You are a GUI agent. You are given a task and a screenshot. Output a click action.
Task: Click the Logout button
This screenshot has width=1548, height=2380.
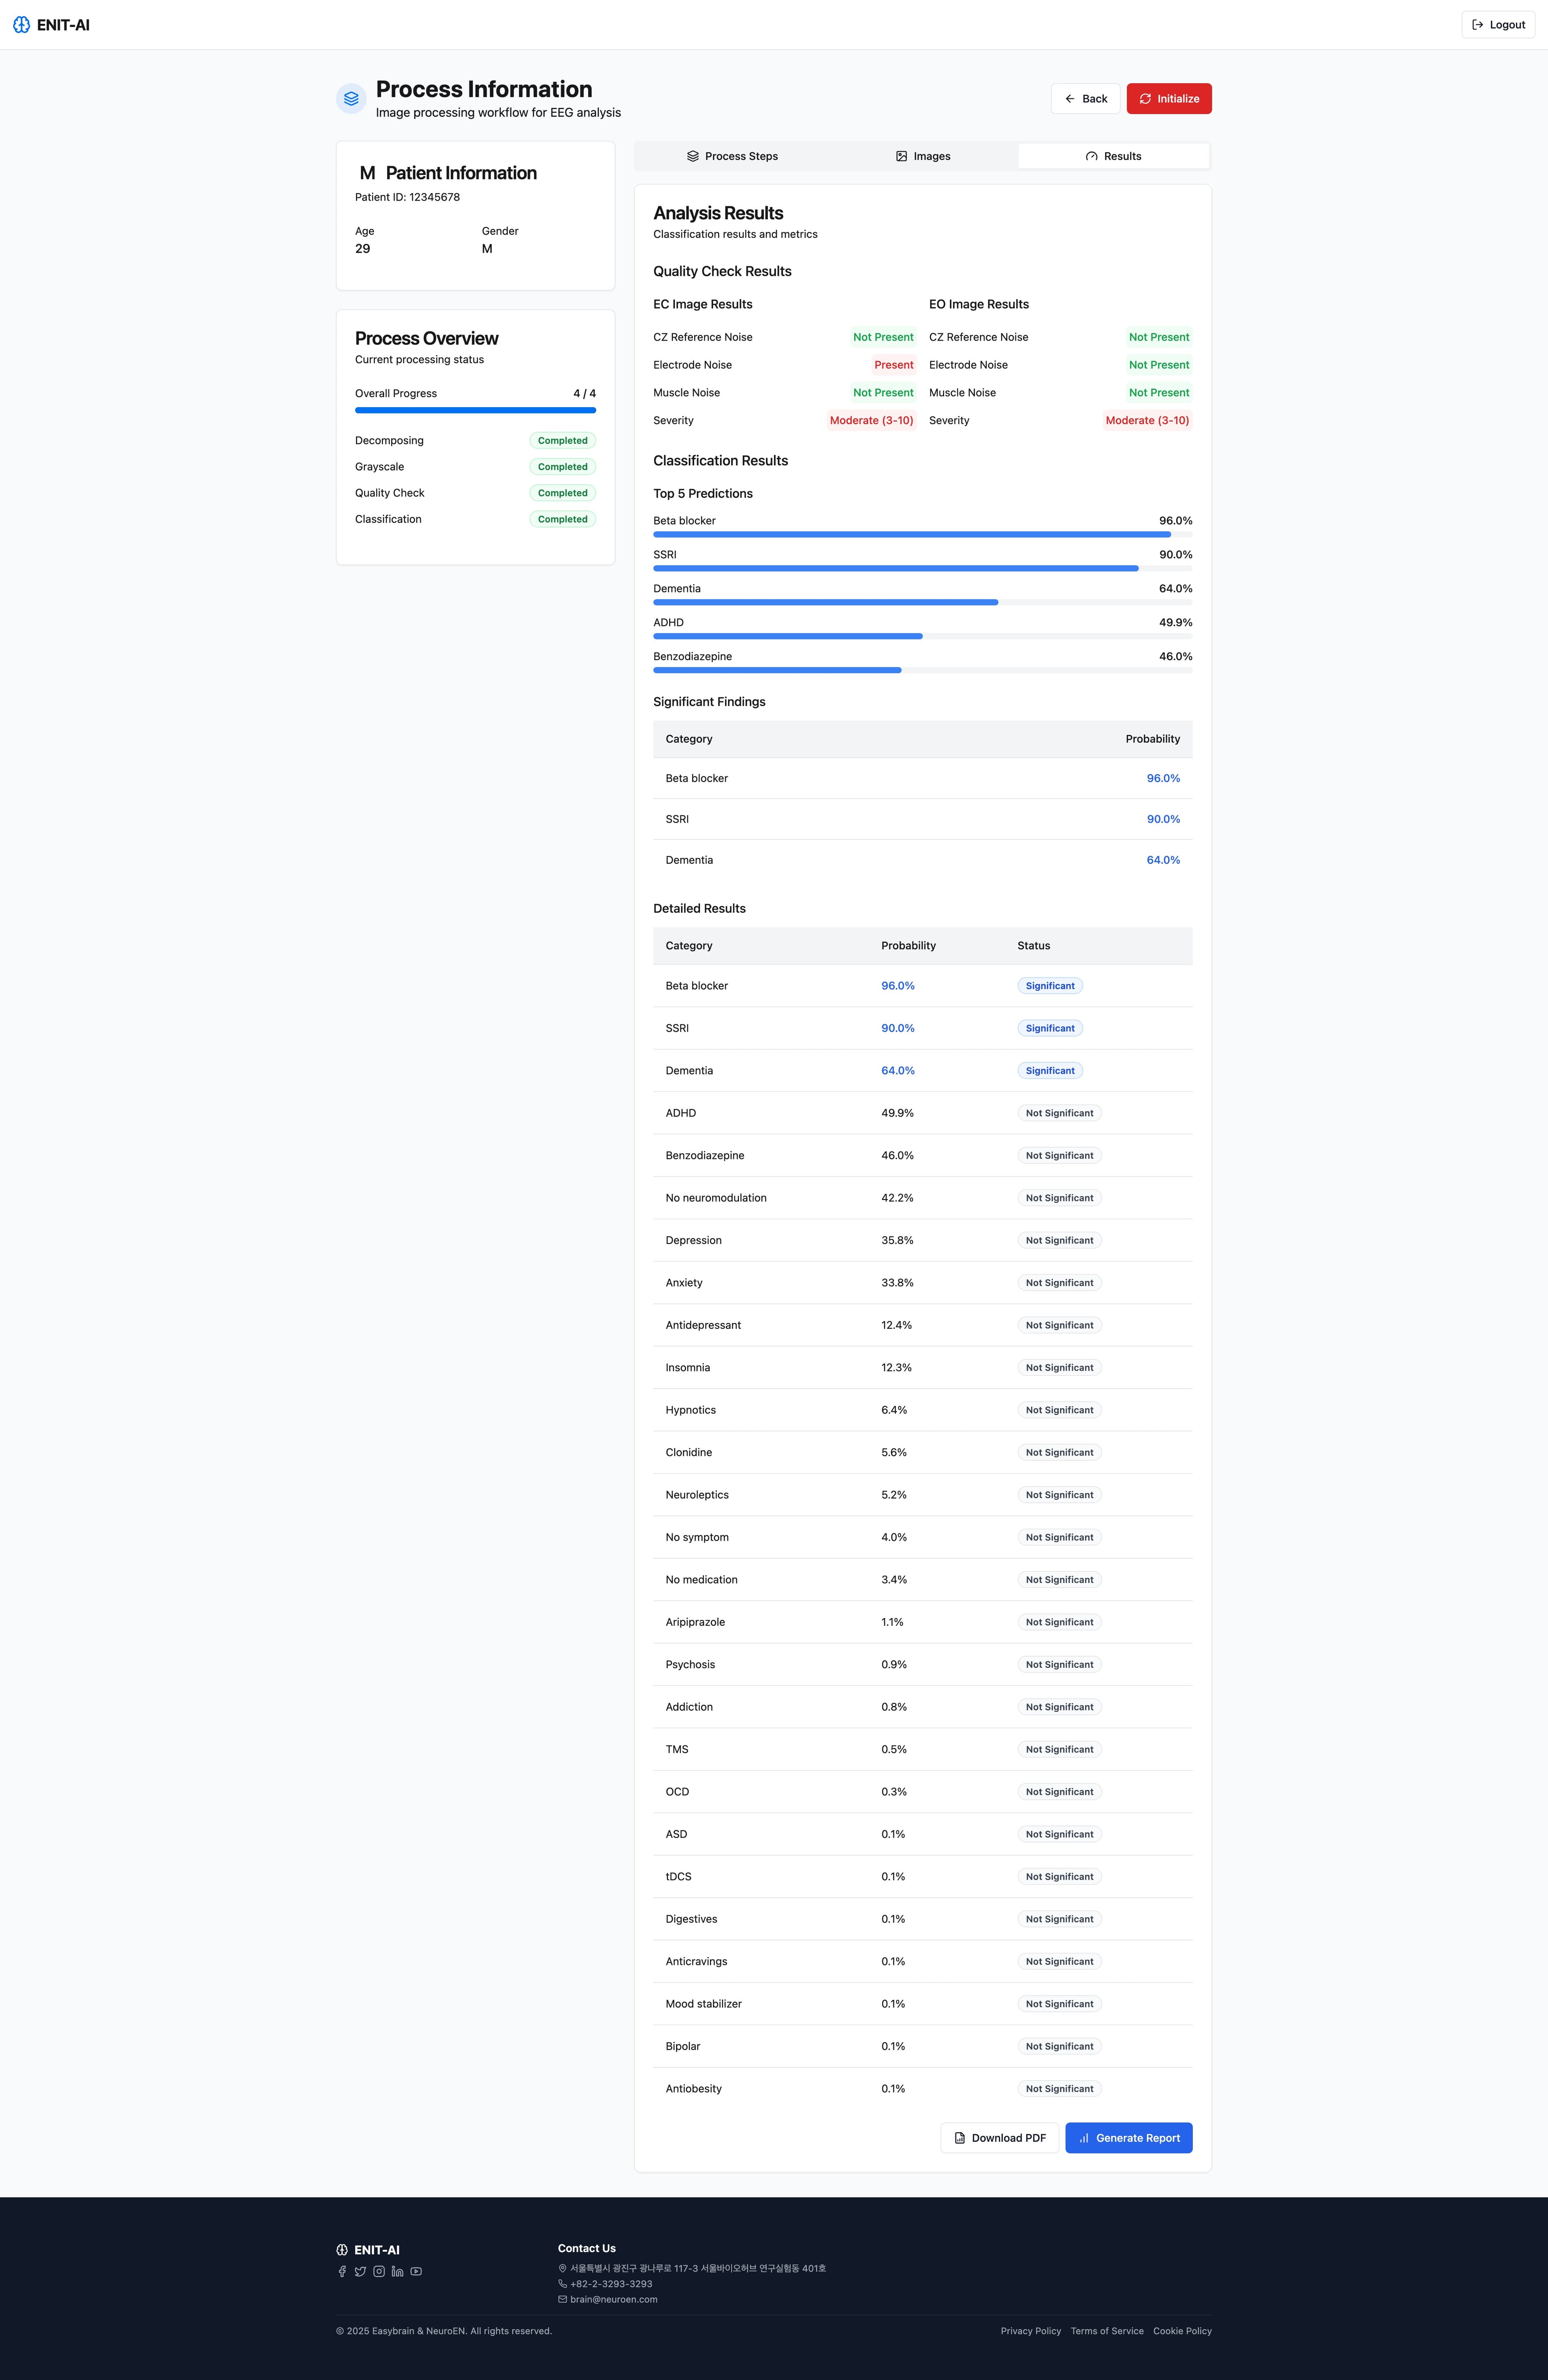pos(1498,25)
